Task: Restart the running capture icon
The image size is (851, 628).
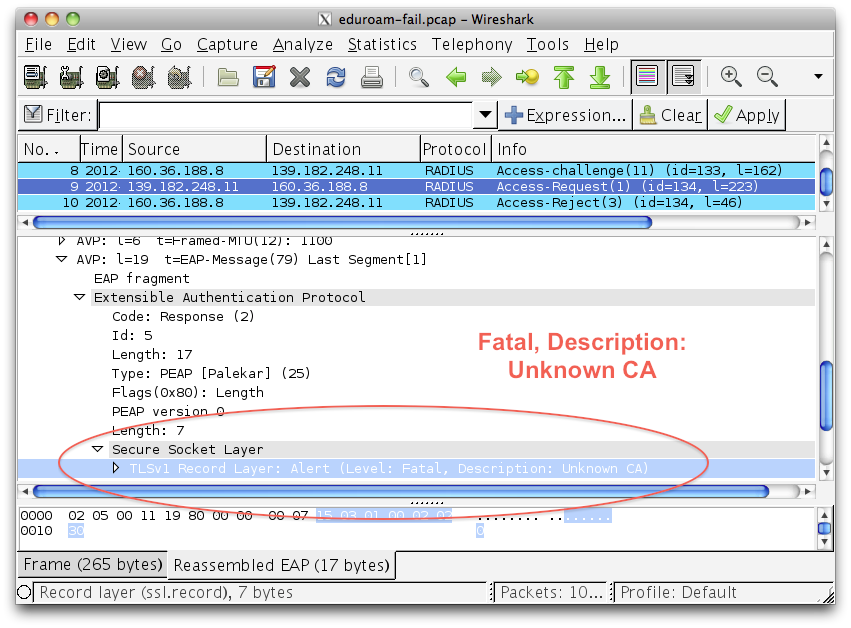Action: pyautogui.click(x=180, y=77)
